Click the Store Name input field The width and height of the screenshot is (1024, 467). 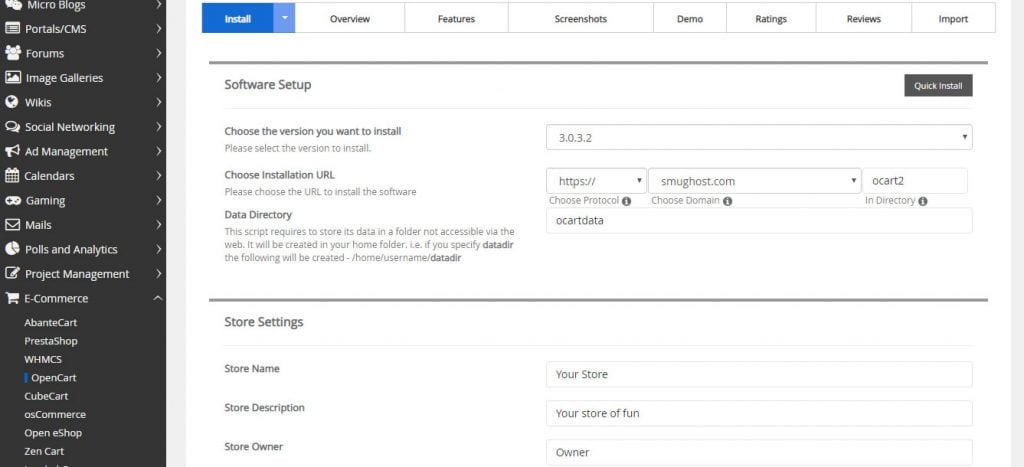[x=759, y=374]
